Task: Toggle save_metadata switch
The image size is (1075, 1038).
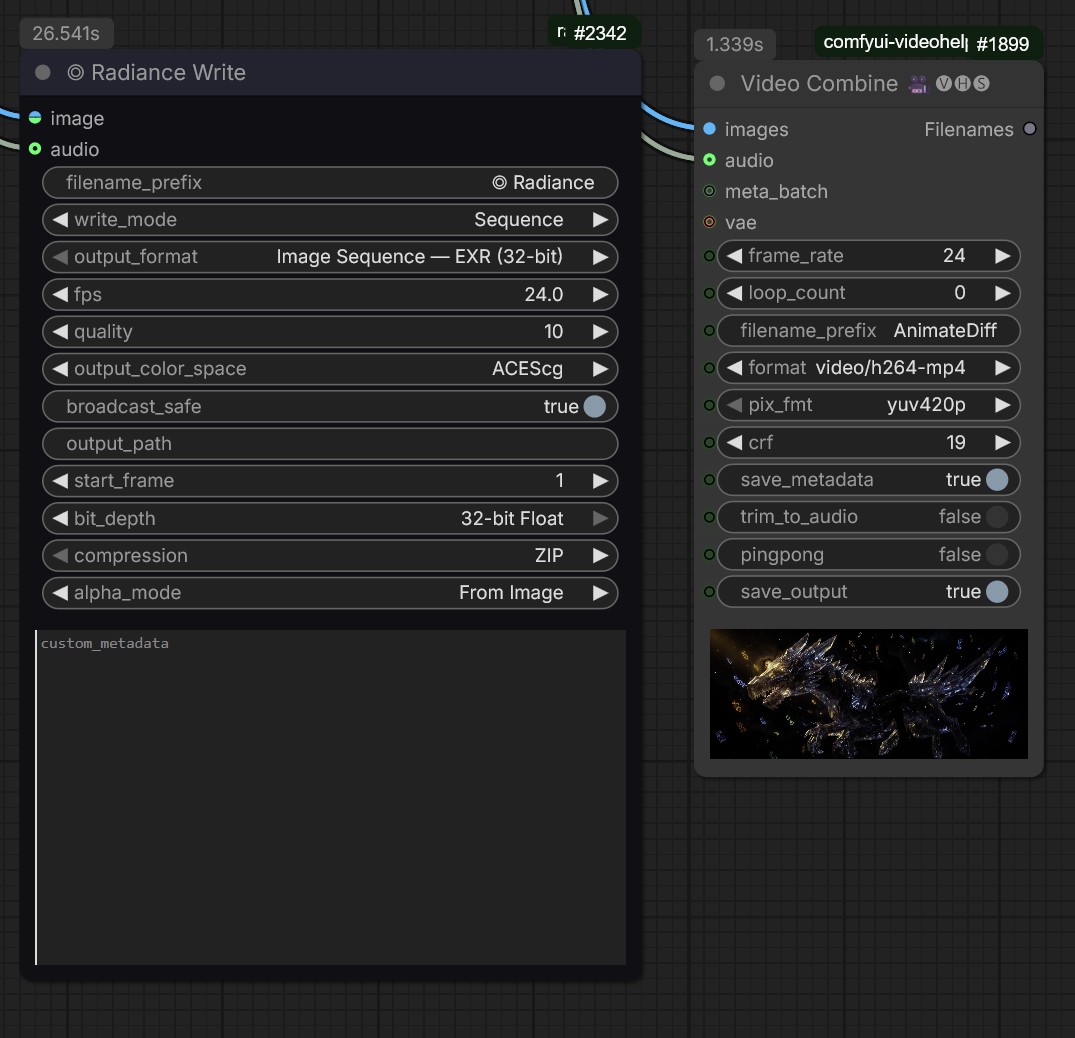Action: point(997,479)
